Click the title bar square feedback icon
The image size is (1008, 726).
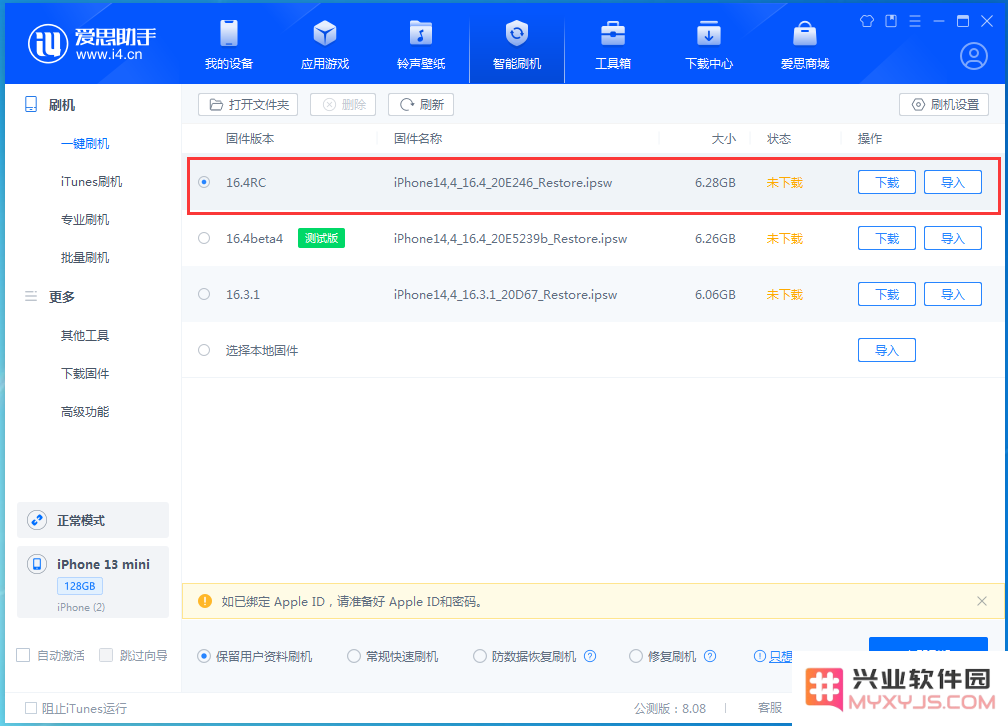[x=891, y=21]
